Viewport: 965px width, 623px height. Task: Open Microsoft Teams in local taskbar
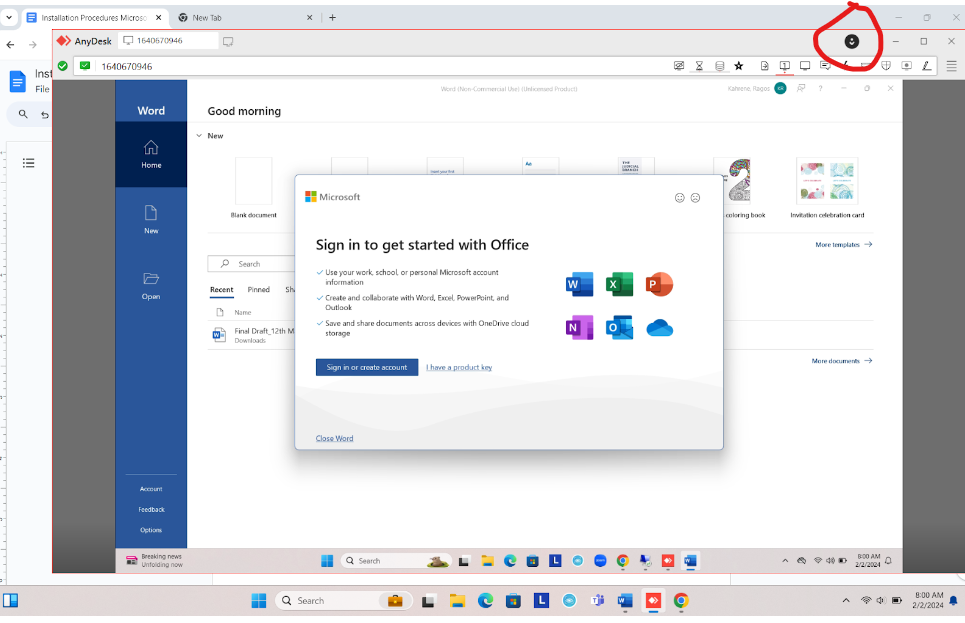click(598, 601)
